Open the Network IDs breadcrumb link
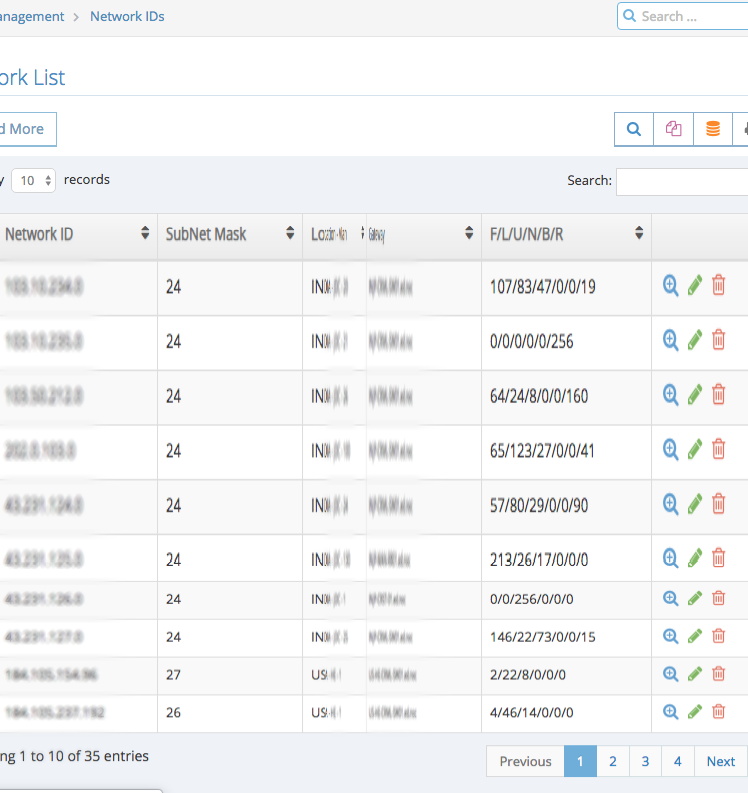 click(x=127, y=16)
